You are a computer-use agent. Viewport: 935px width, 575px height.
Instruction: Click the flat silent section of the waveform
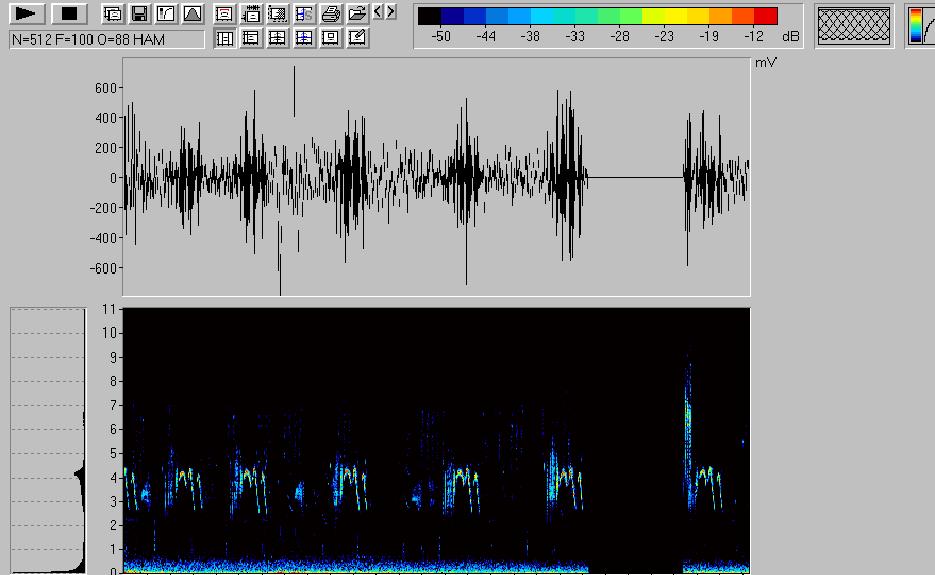635,178
